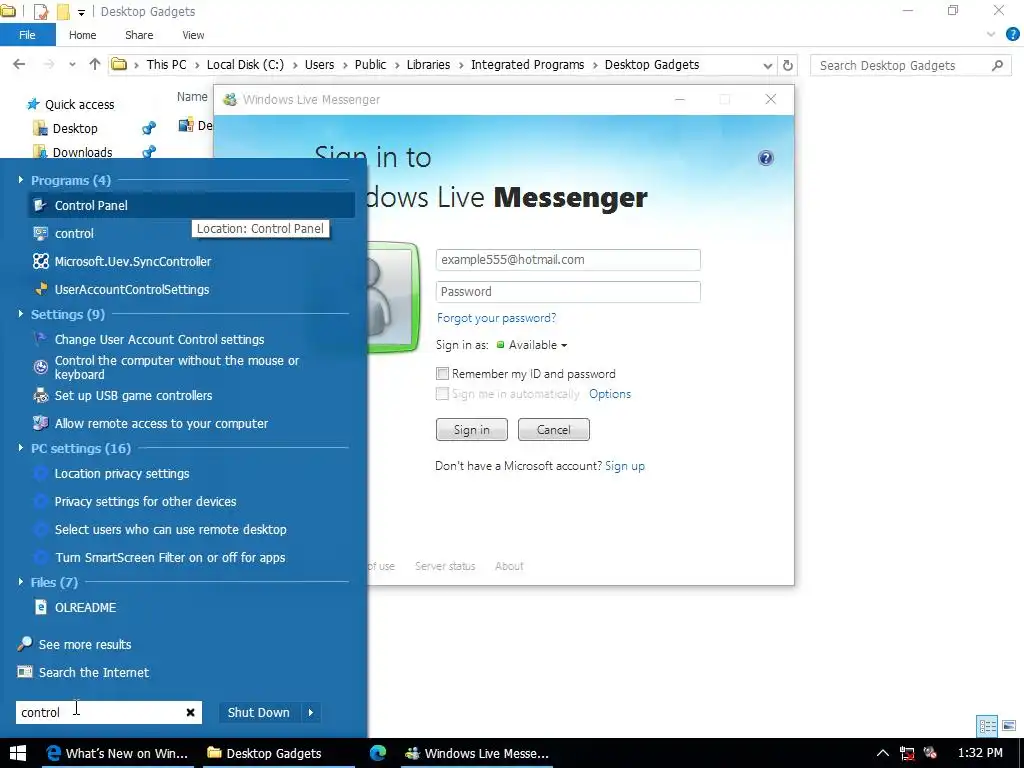Image resolution: width=1024 pixels, height=768 pixels.
Task: Open recent locations dropdown in Explorer
Action: [x=72, y=64]
